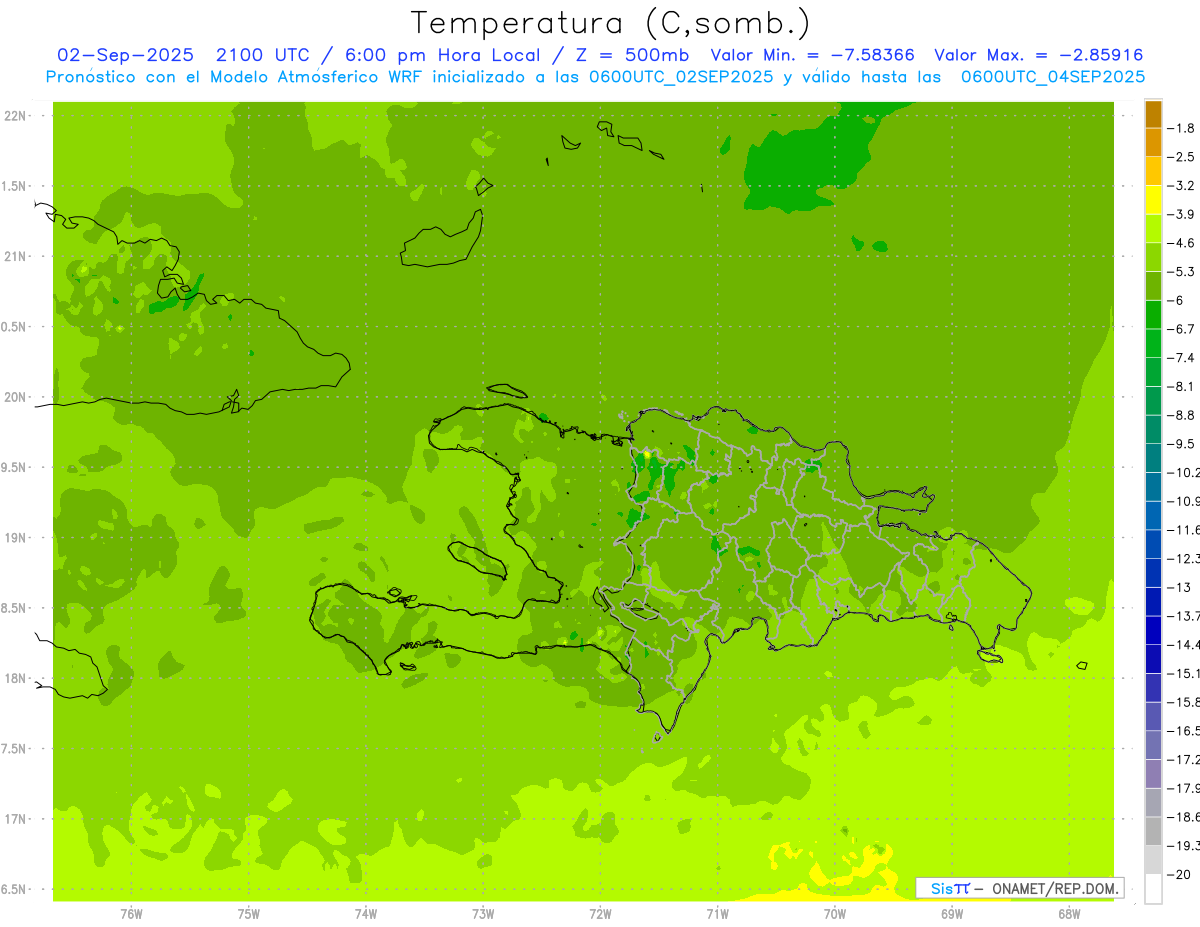1200x927 pixels.
Task: Click the '68W' longitude axis label
Action: pyautogui.click(x=1069, y=913)
